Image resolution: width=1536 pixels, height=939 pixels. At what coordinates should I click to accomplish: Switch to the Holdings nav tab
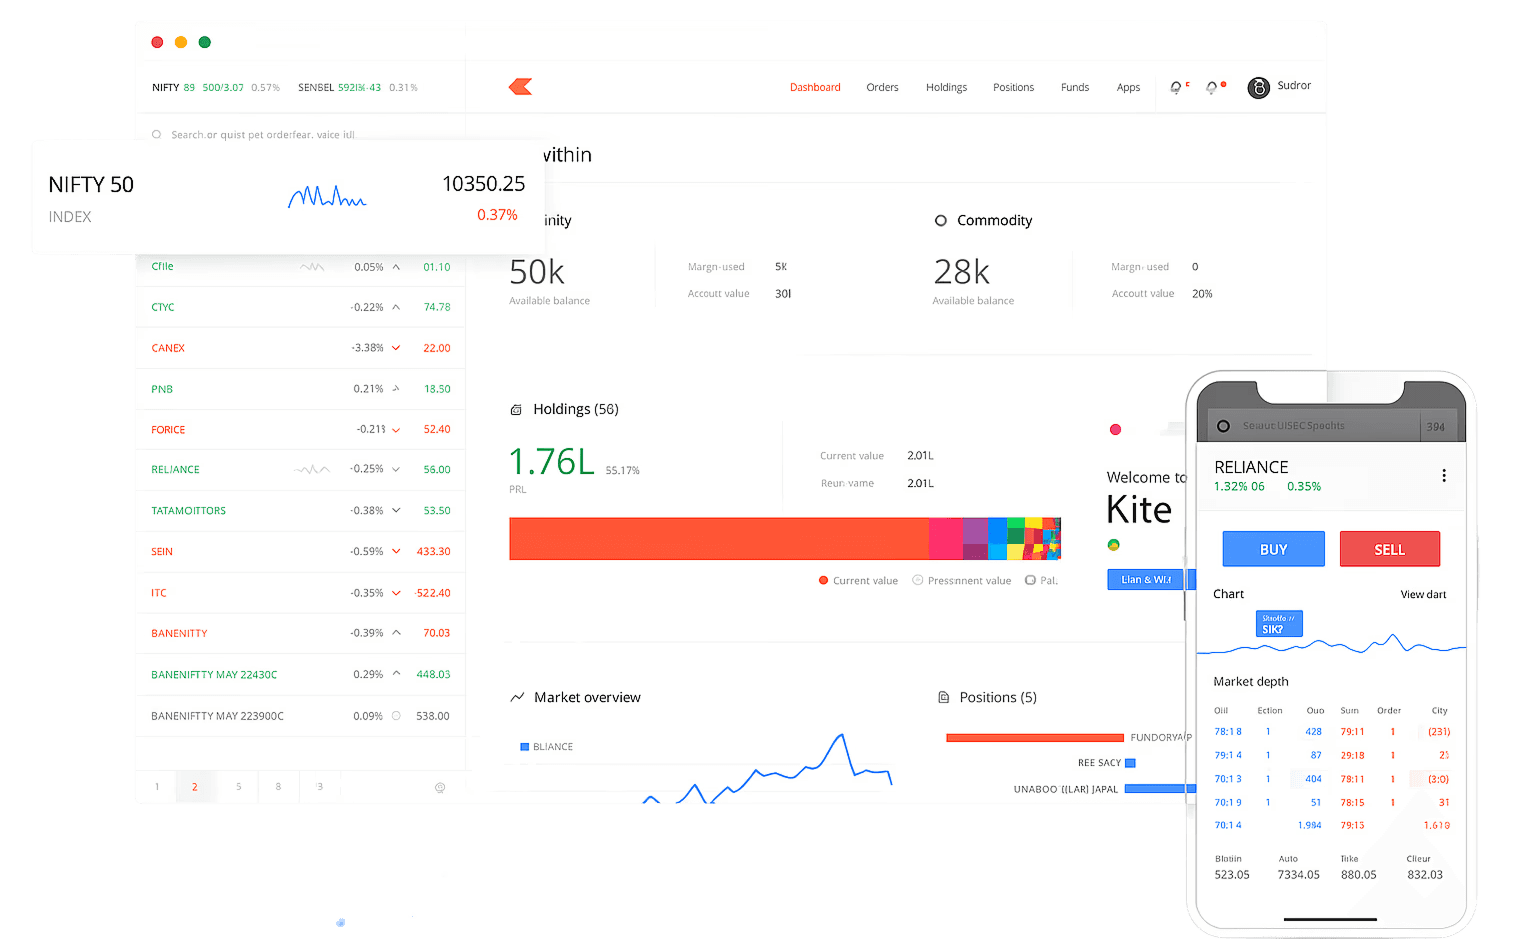point(946,88)
